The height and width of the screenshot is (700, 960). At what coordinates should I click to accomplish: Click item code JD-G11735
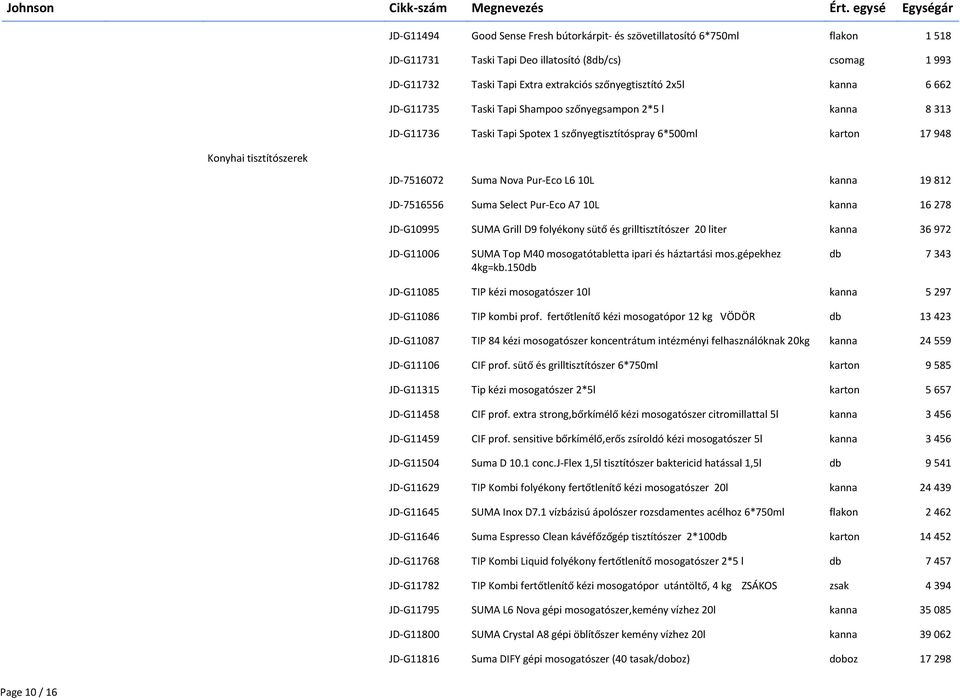414,109
